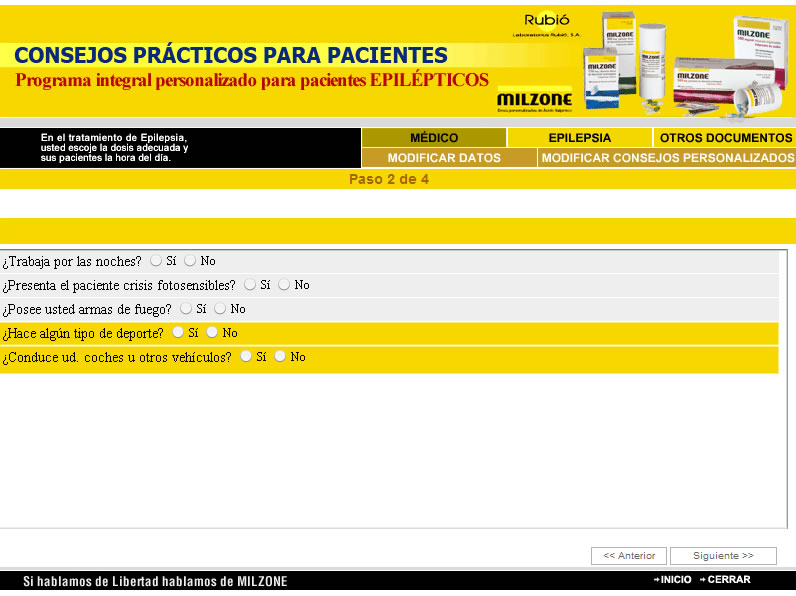Click 'En el tratamiento de Epilepsia' blurb
The image size is (796, 596).
point(114,148)
